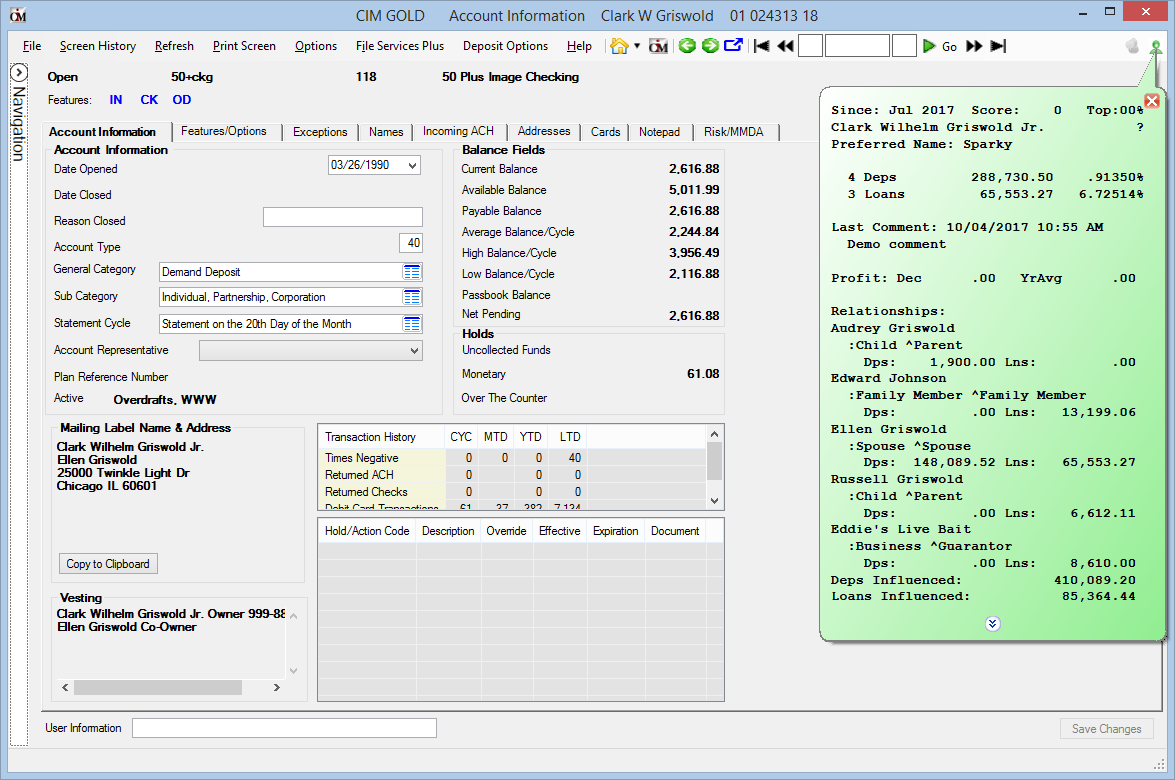Screen dimensions: 1175x780
Task: Open the Screen History menu
Action: tap(98, 46)
